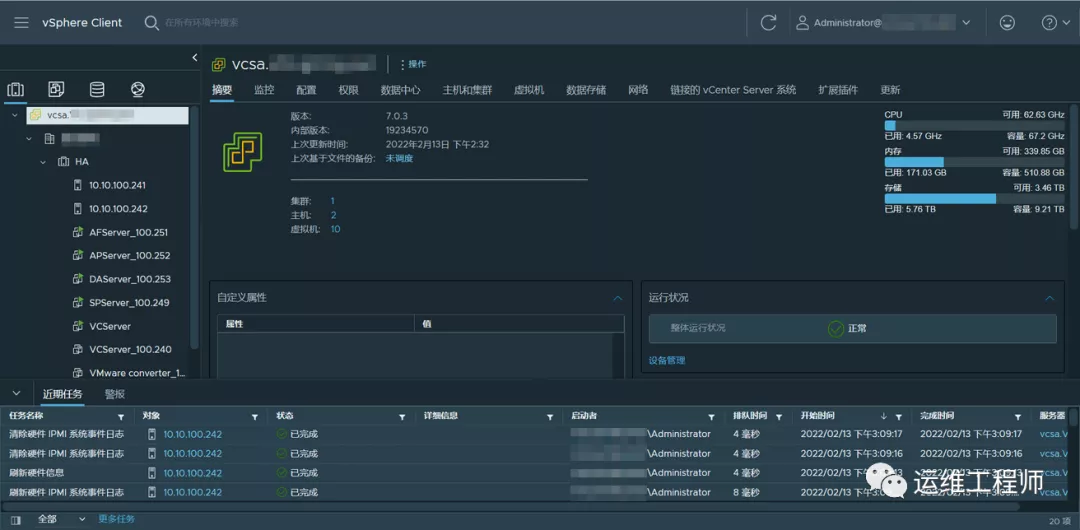Switch to the 监控 tab
Screen dimensions: 1080x530
(264, 90)
